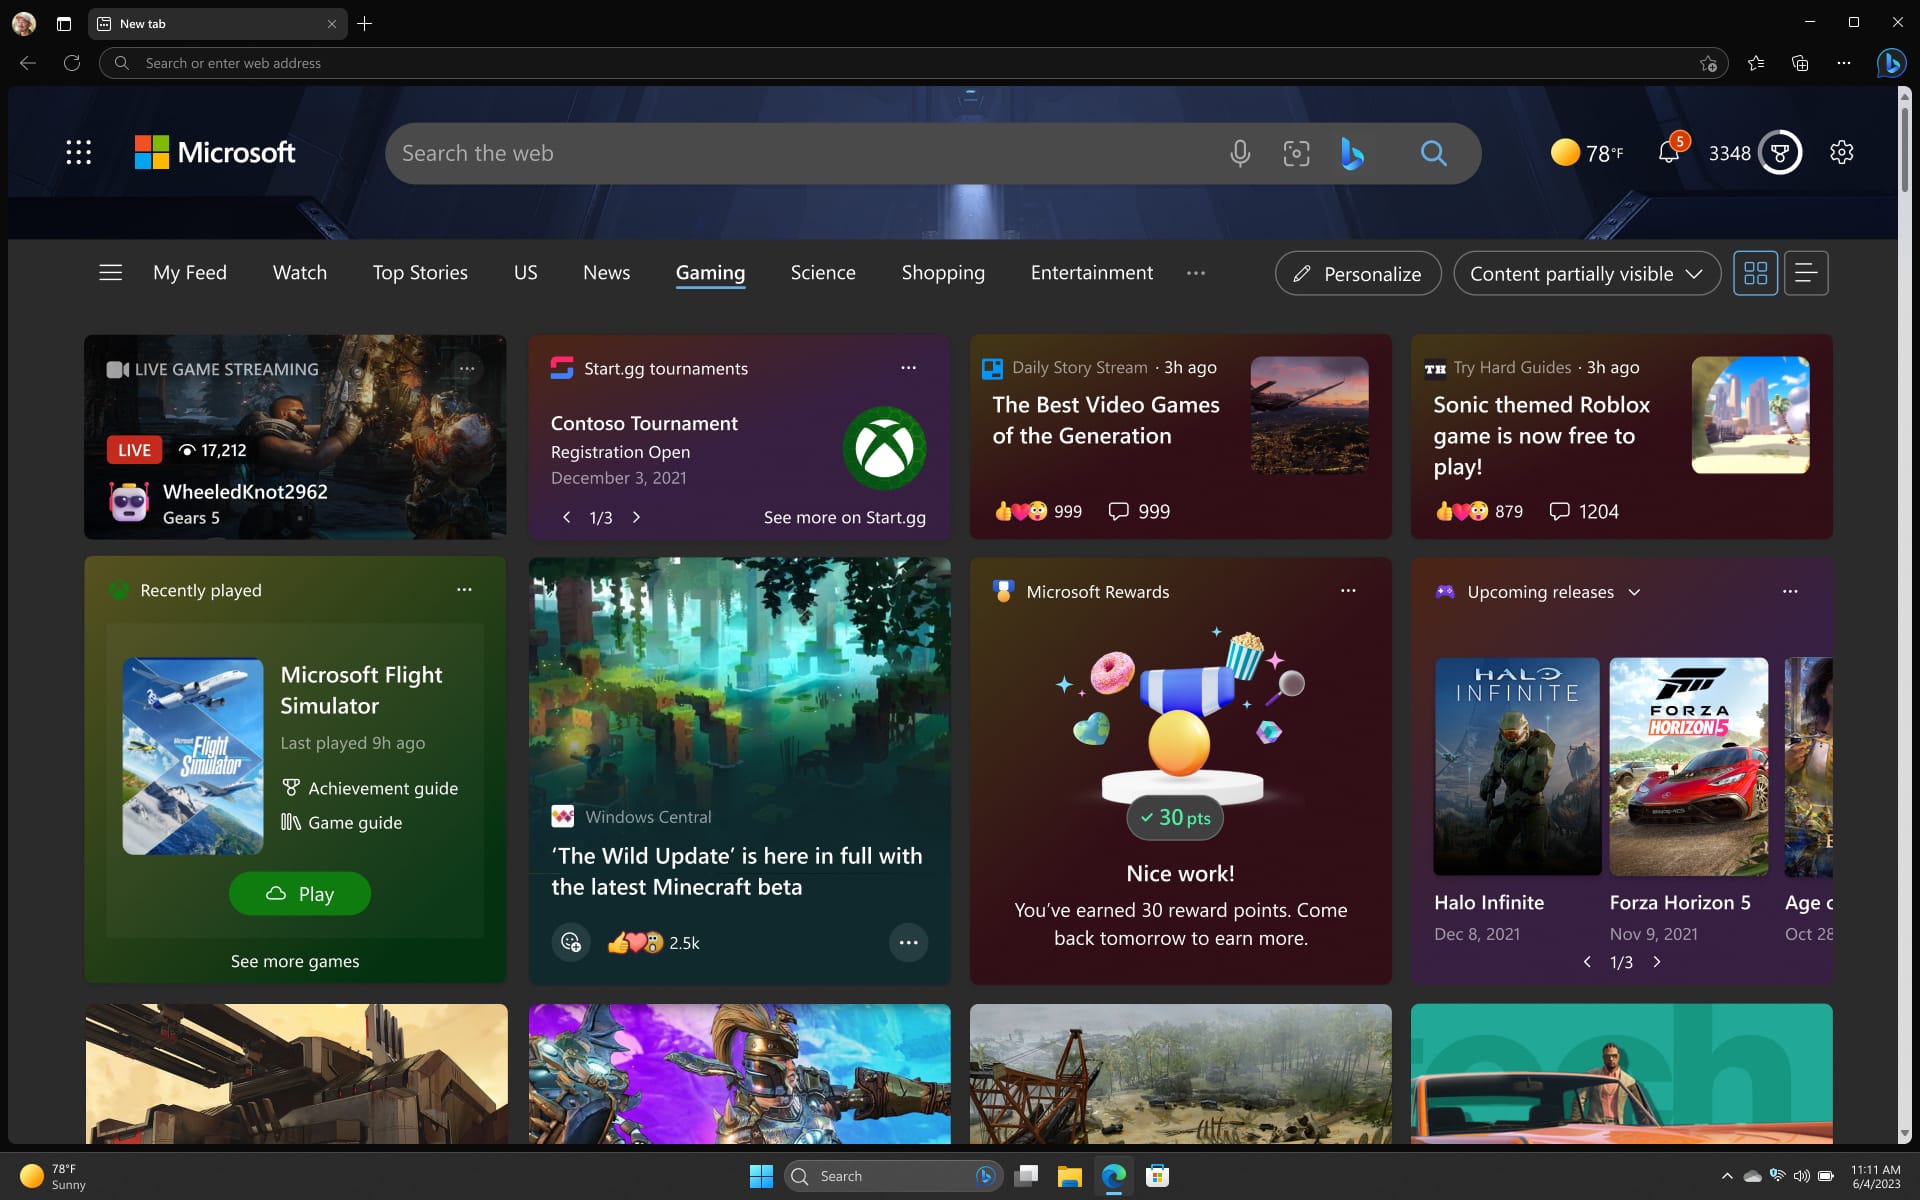Click the favorites star icon in Edge toolbar
1920x1200 pixels.
pyautogui.click(x=1756, y=62)
